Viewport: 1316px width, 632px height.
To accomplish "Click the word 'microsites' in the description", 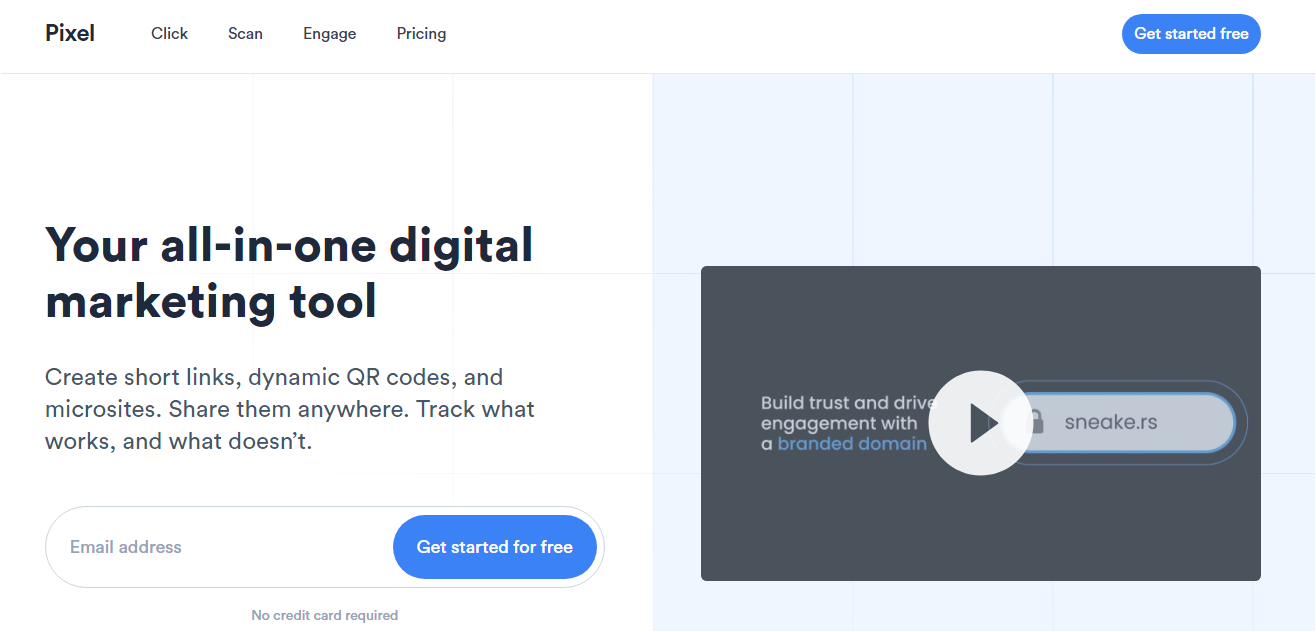I will click(x=102, y=409).
